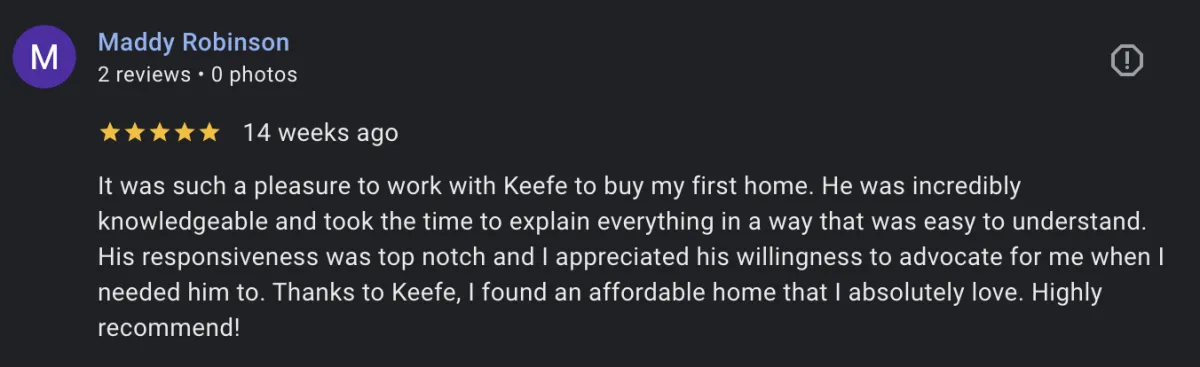Click the second gold rating star

(x=134, y=133)
